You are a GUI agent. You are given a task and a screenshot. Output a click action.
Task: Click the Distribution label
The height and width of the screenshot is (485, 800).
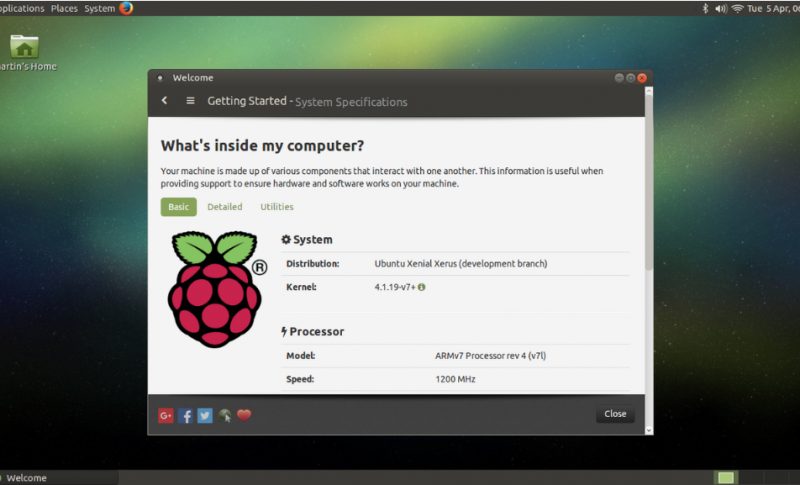(x=312, y=264)
